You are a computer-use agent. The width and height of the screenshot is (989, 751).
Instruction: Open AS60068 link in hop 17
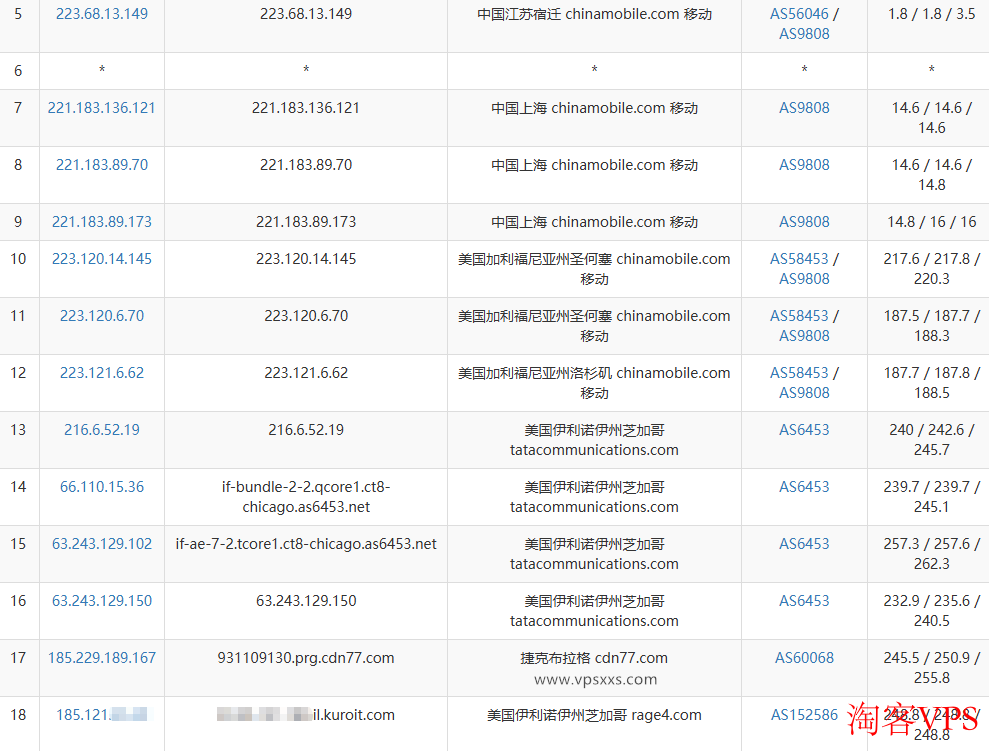click(804, 658)
